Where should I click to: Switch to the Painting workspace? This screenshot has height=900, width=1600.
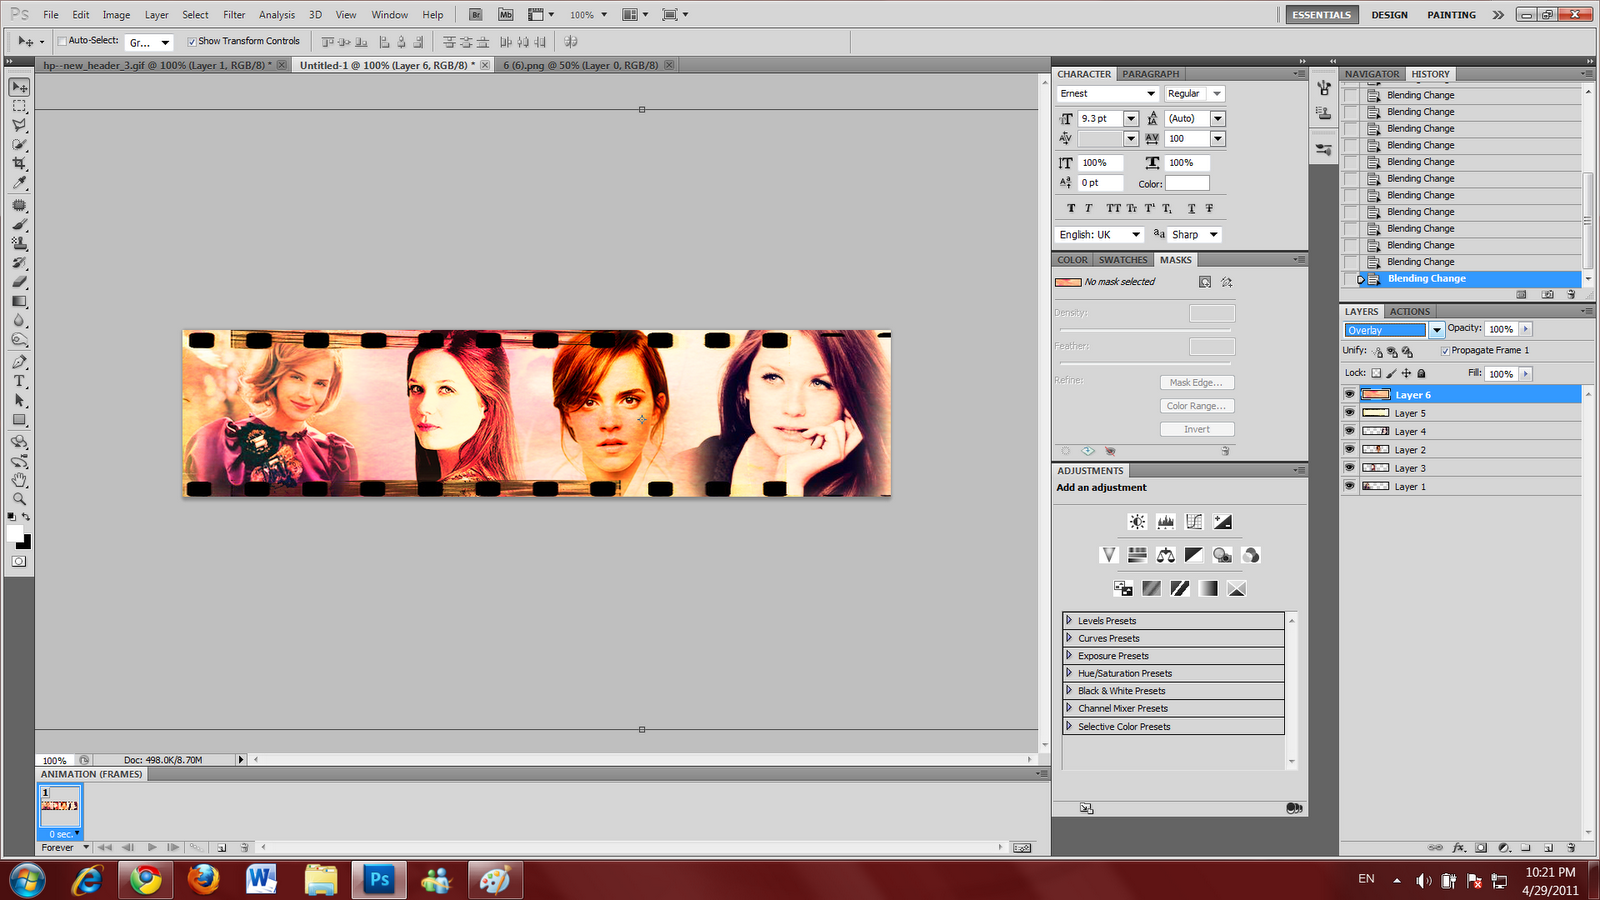[x=1451, y=15]
